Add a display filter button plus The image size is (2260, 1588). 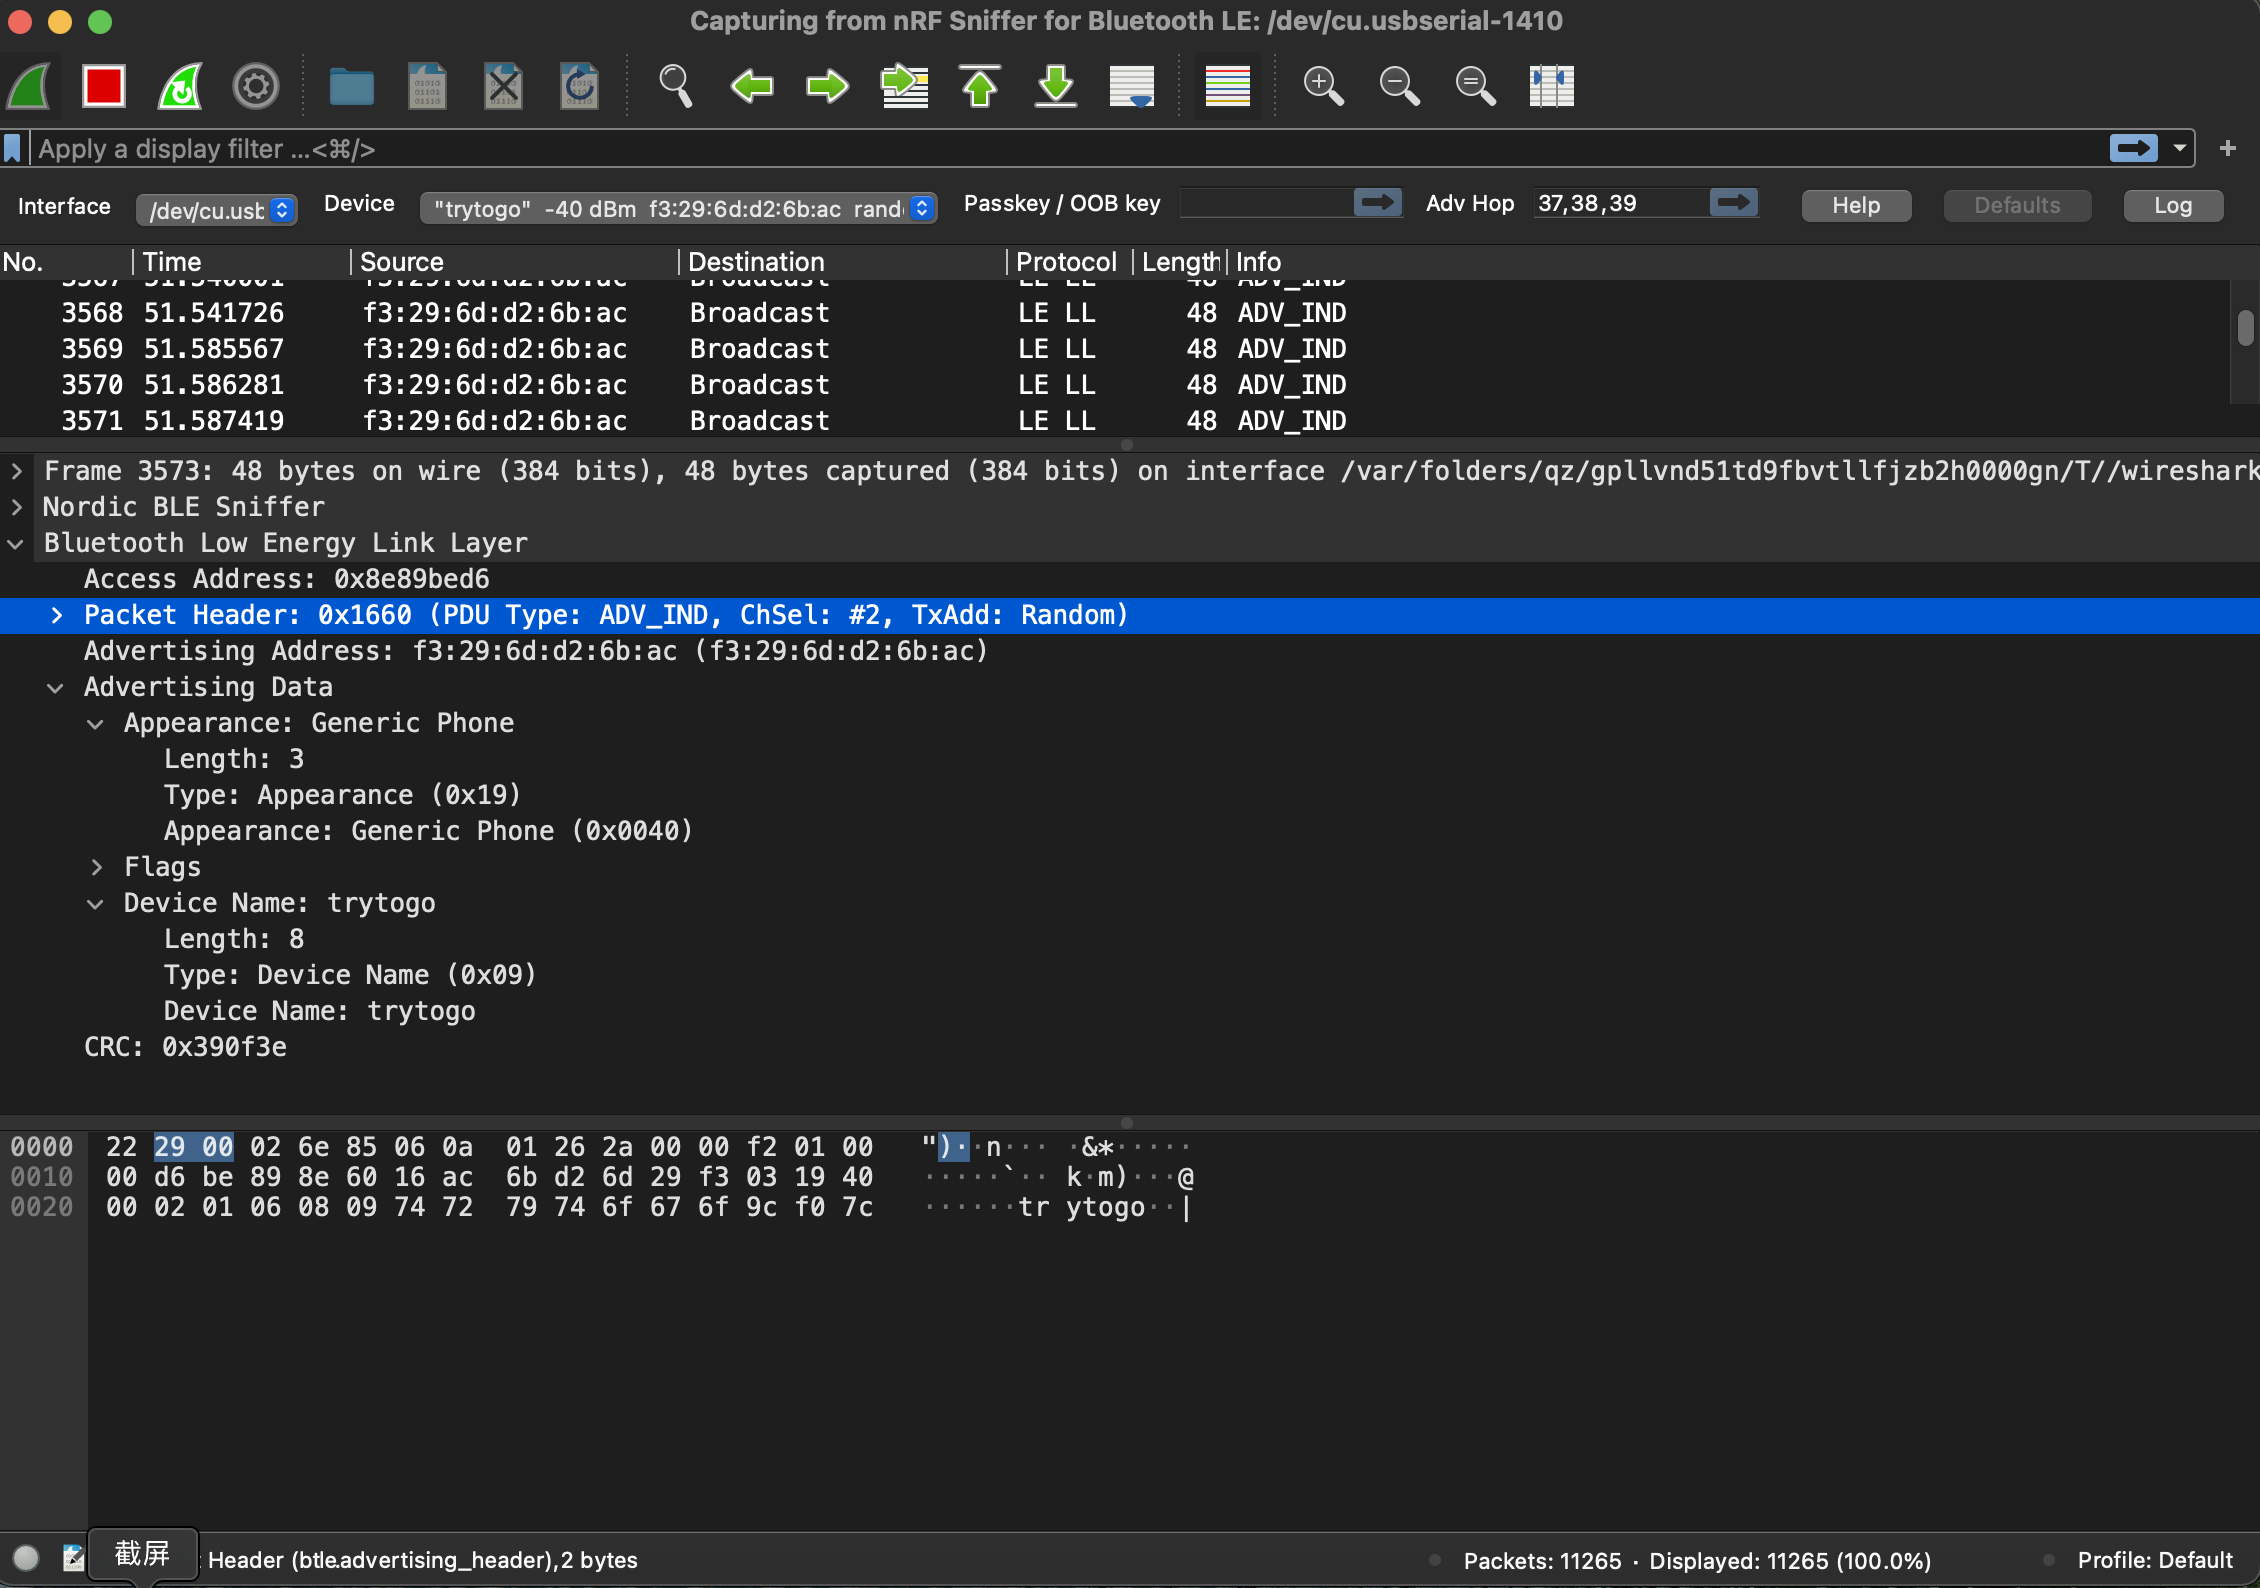coord(2228,149)
